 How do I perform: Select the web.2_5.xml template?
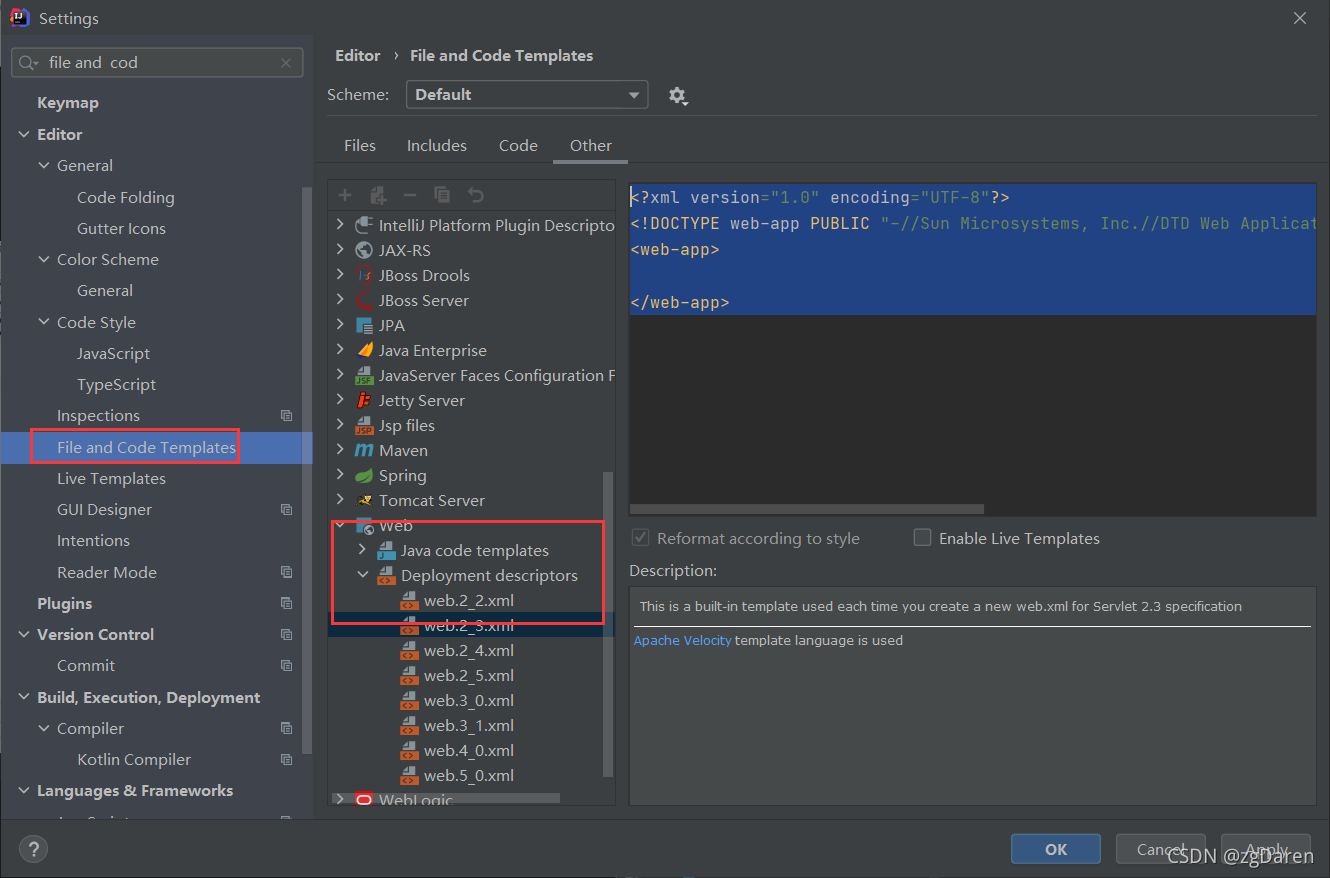click(469, 676)
